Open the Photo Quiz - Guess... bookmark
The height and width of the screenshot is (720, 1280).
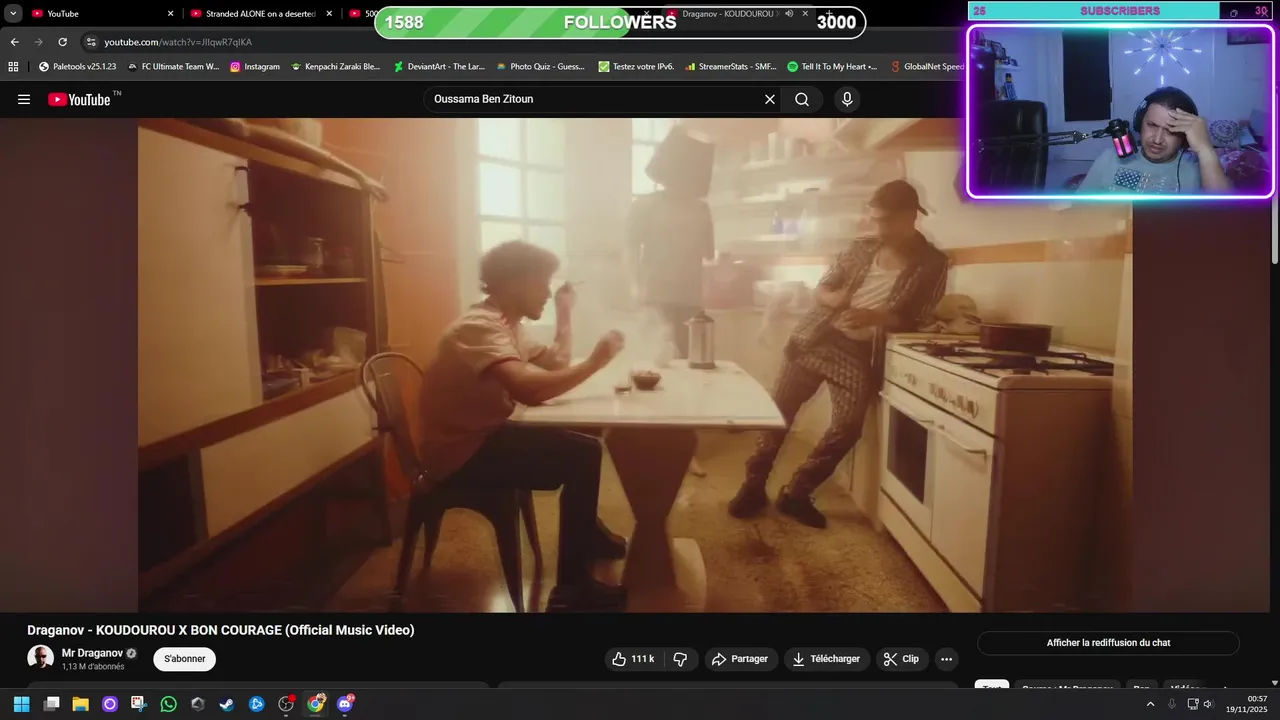click(540, 67)
